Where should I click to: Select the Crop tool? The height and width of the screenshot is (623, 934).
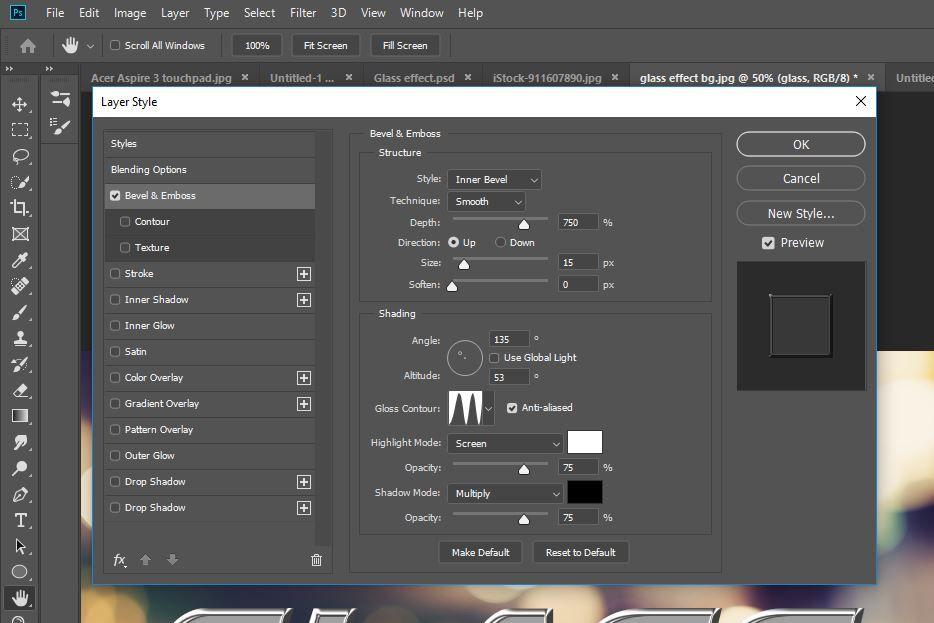coord(20,208)
